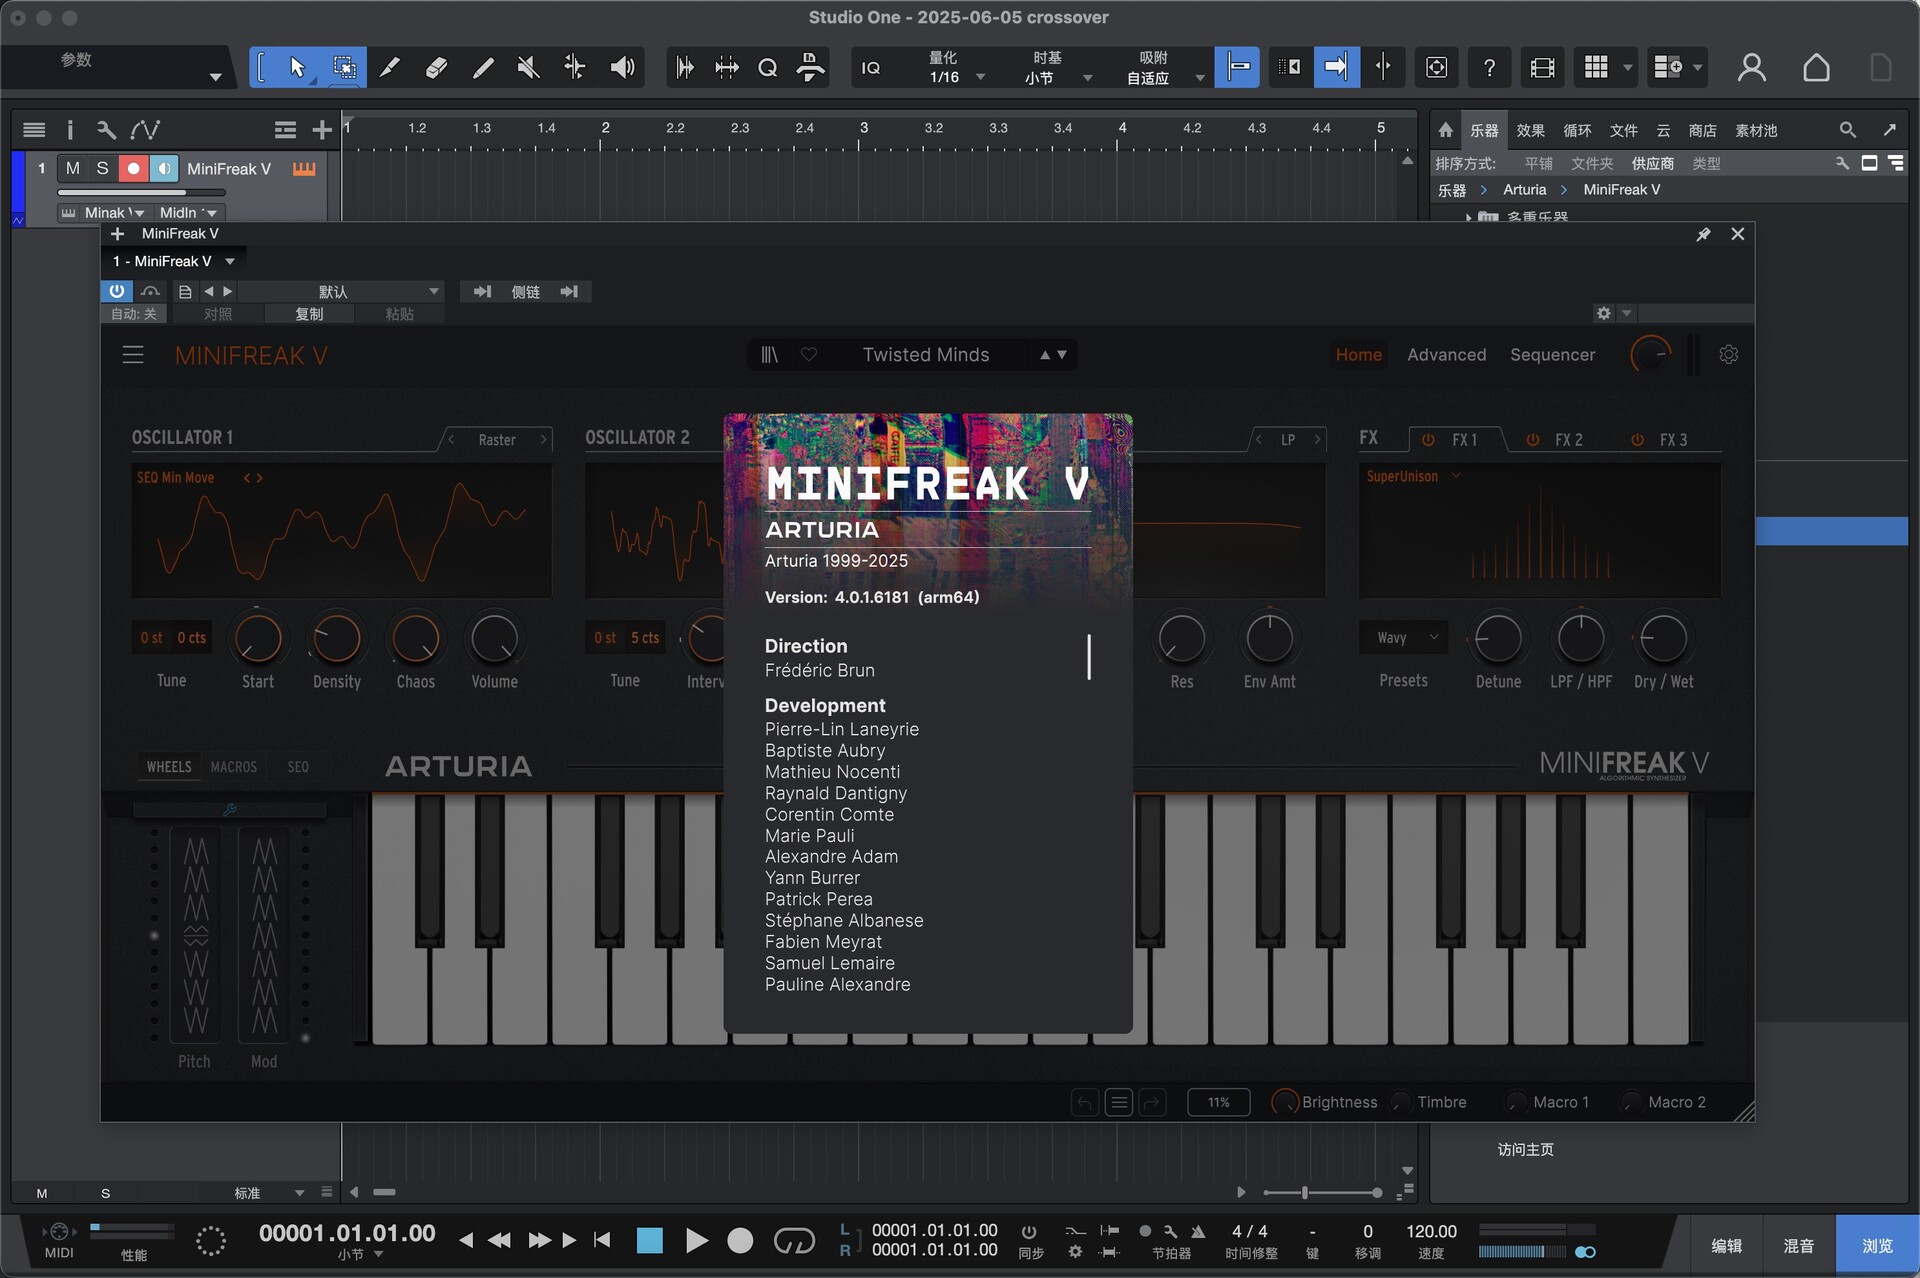Screen dimensions: 1920x1278
Task: Click visit homepage (访问主页) link
Action: (1525, 1150)
